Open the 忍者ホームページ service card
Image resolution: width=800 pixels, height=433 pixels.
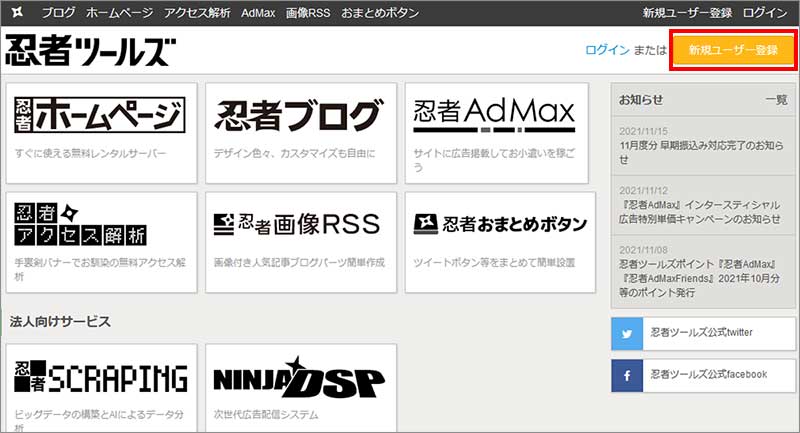(102, 133)
